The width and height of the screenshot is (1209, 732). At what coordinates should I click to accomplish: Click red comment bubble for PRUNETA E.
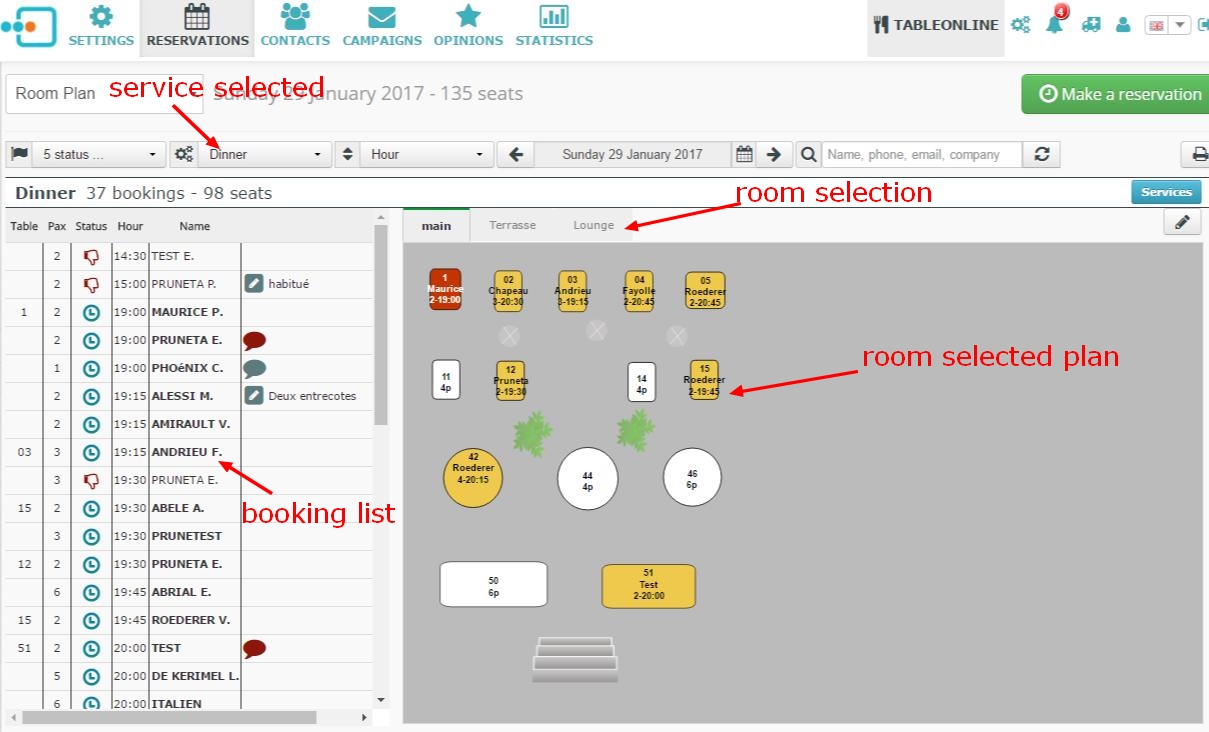click(254, 340)
